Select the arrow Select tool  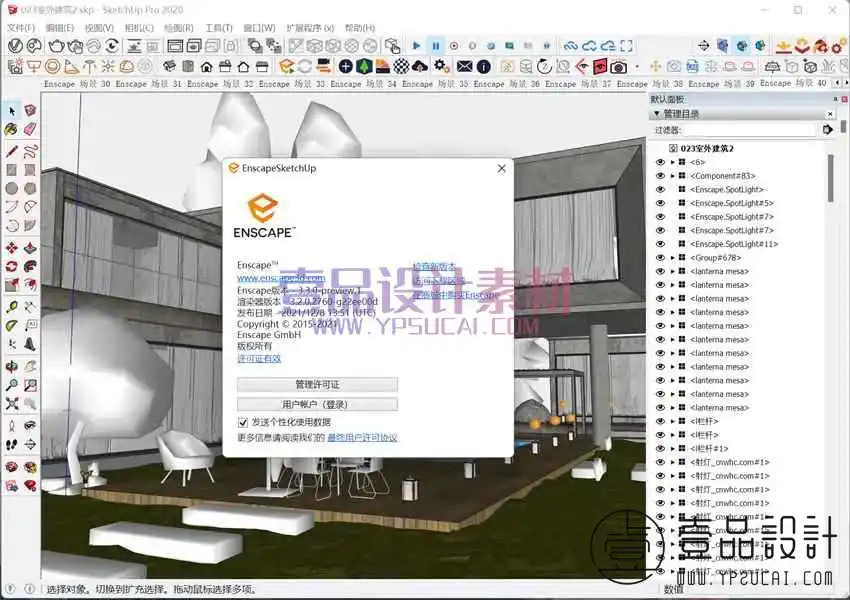pyautogui.click(x=12, y=111)
